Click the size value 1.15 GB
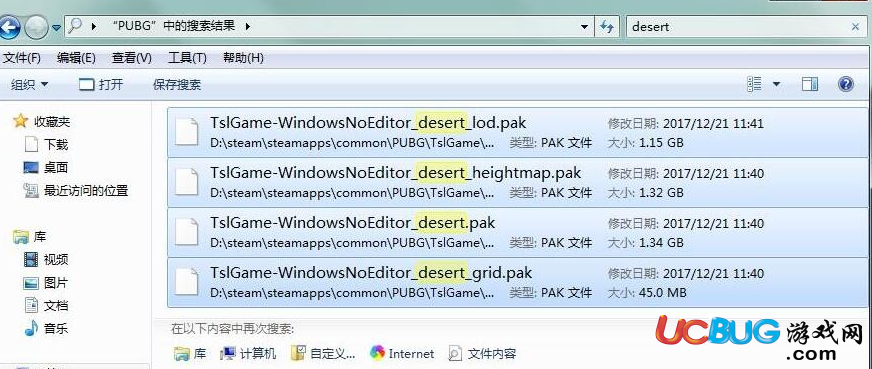 pyautogui.click(x=661, y=143)
